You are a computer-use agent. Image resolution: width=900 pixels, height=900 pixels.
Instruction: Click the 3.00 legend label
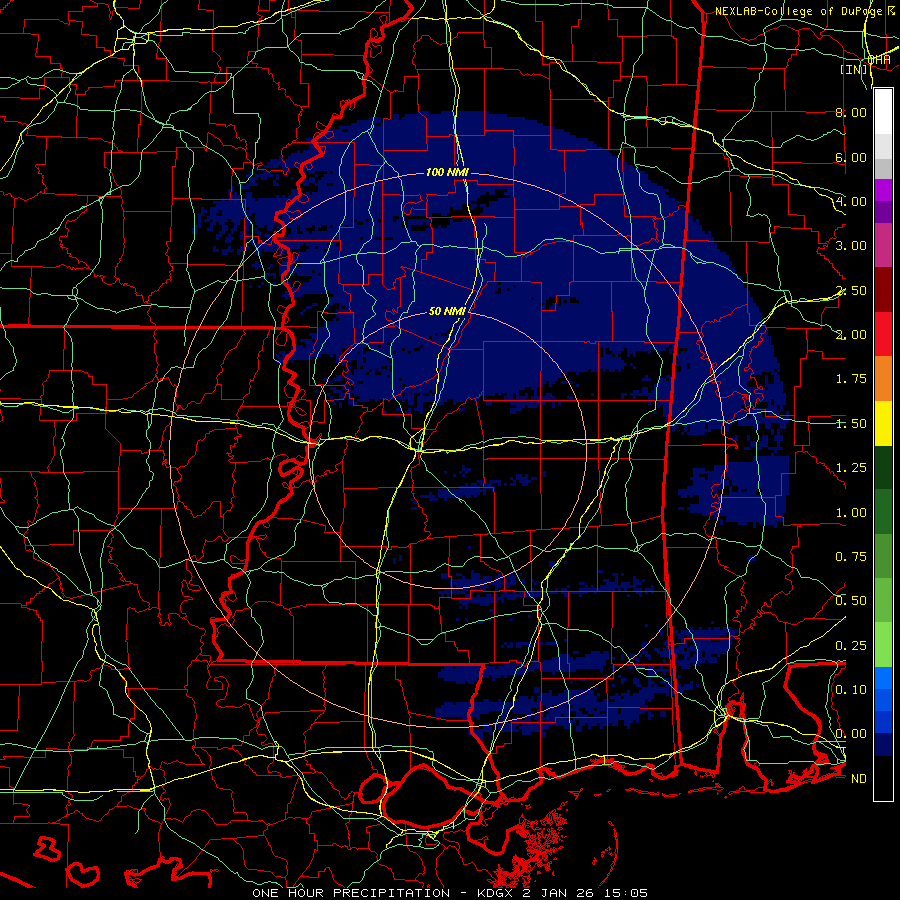click(851, 246)
